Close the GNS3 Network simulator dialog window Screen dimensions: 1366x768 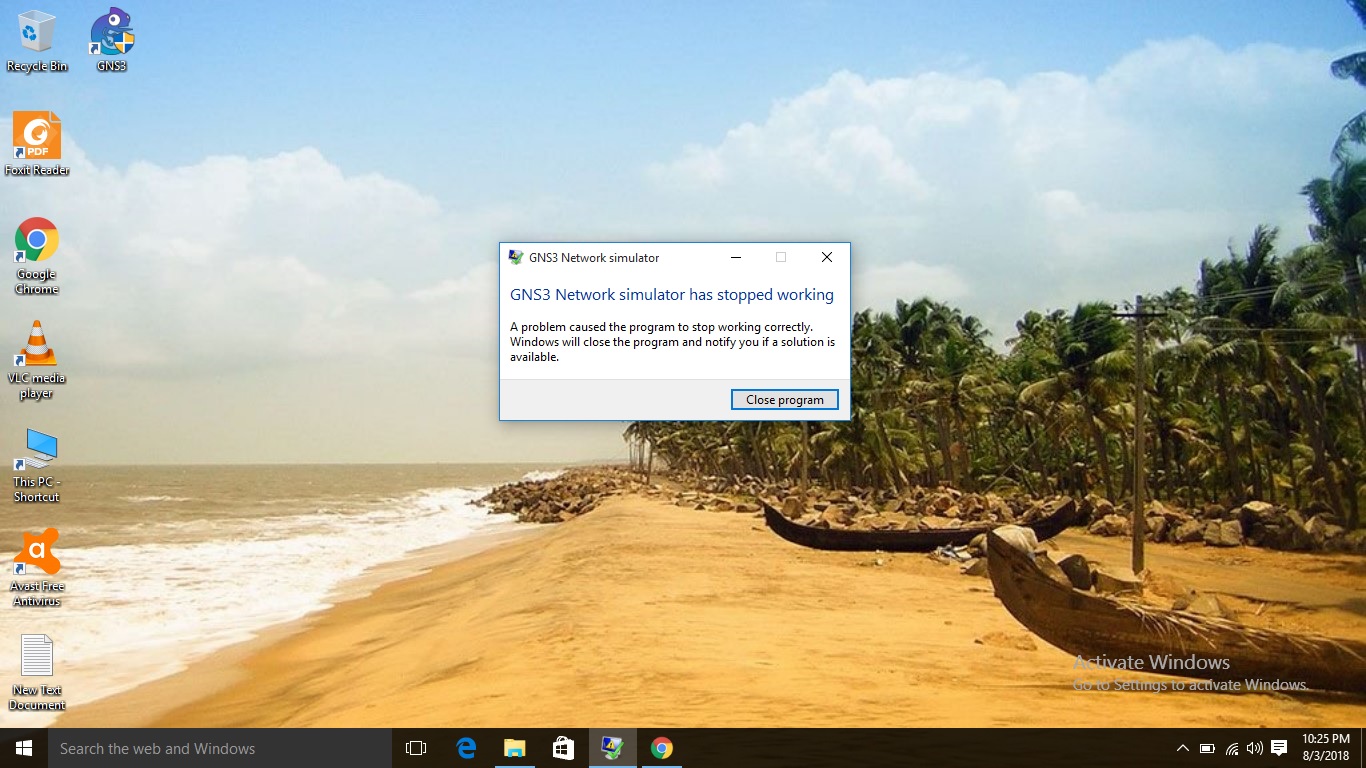(x=827, y=258)
